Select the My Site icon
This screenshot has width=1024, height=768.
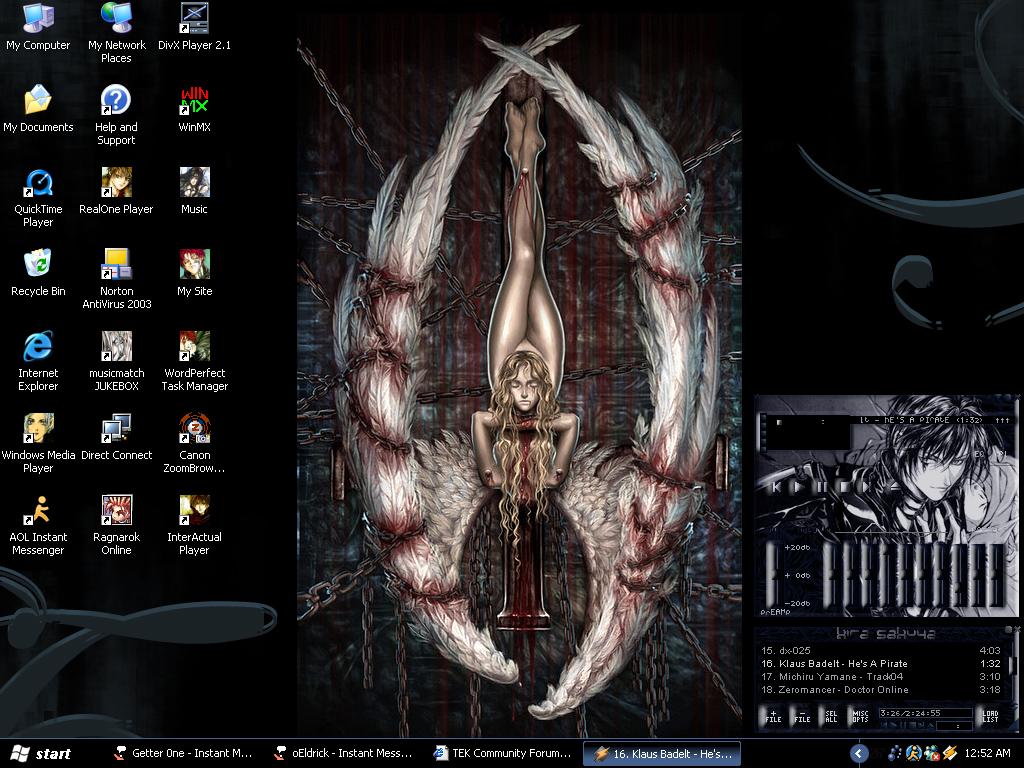pos(194,272)
